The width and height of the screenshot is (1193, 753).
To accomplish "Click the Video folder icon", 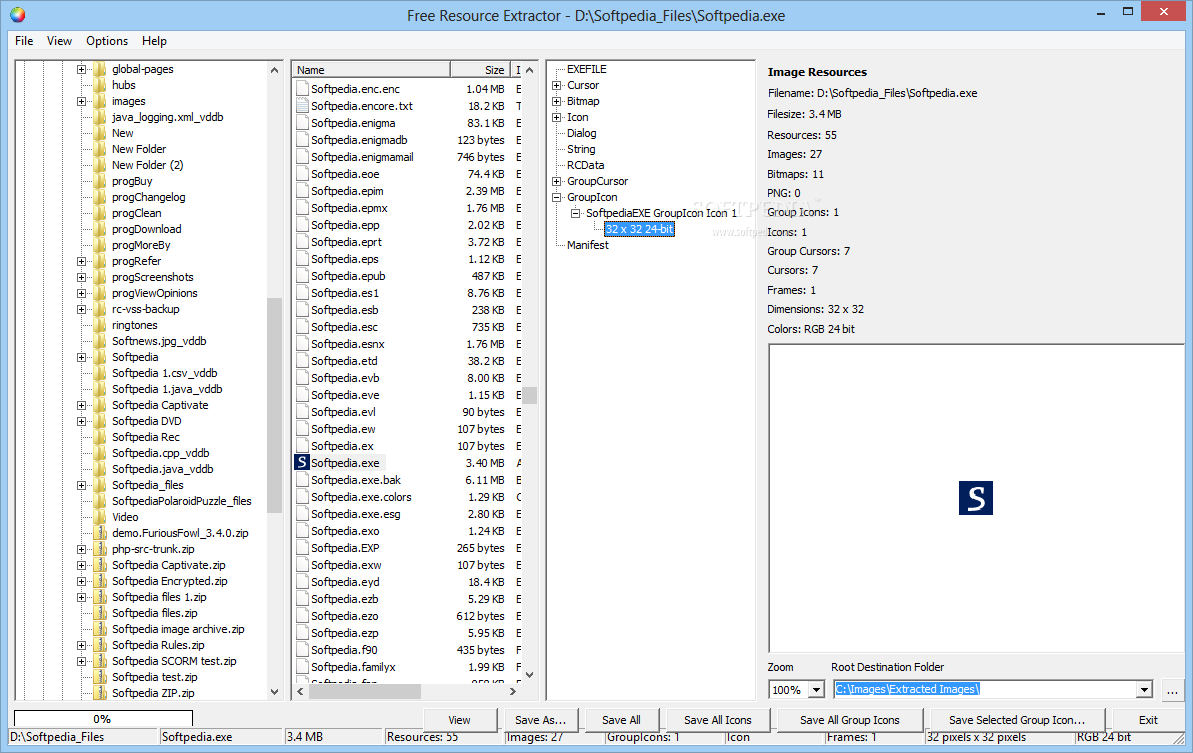I will pos(100,516).
